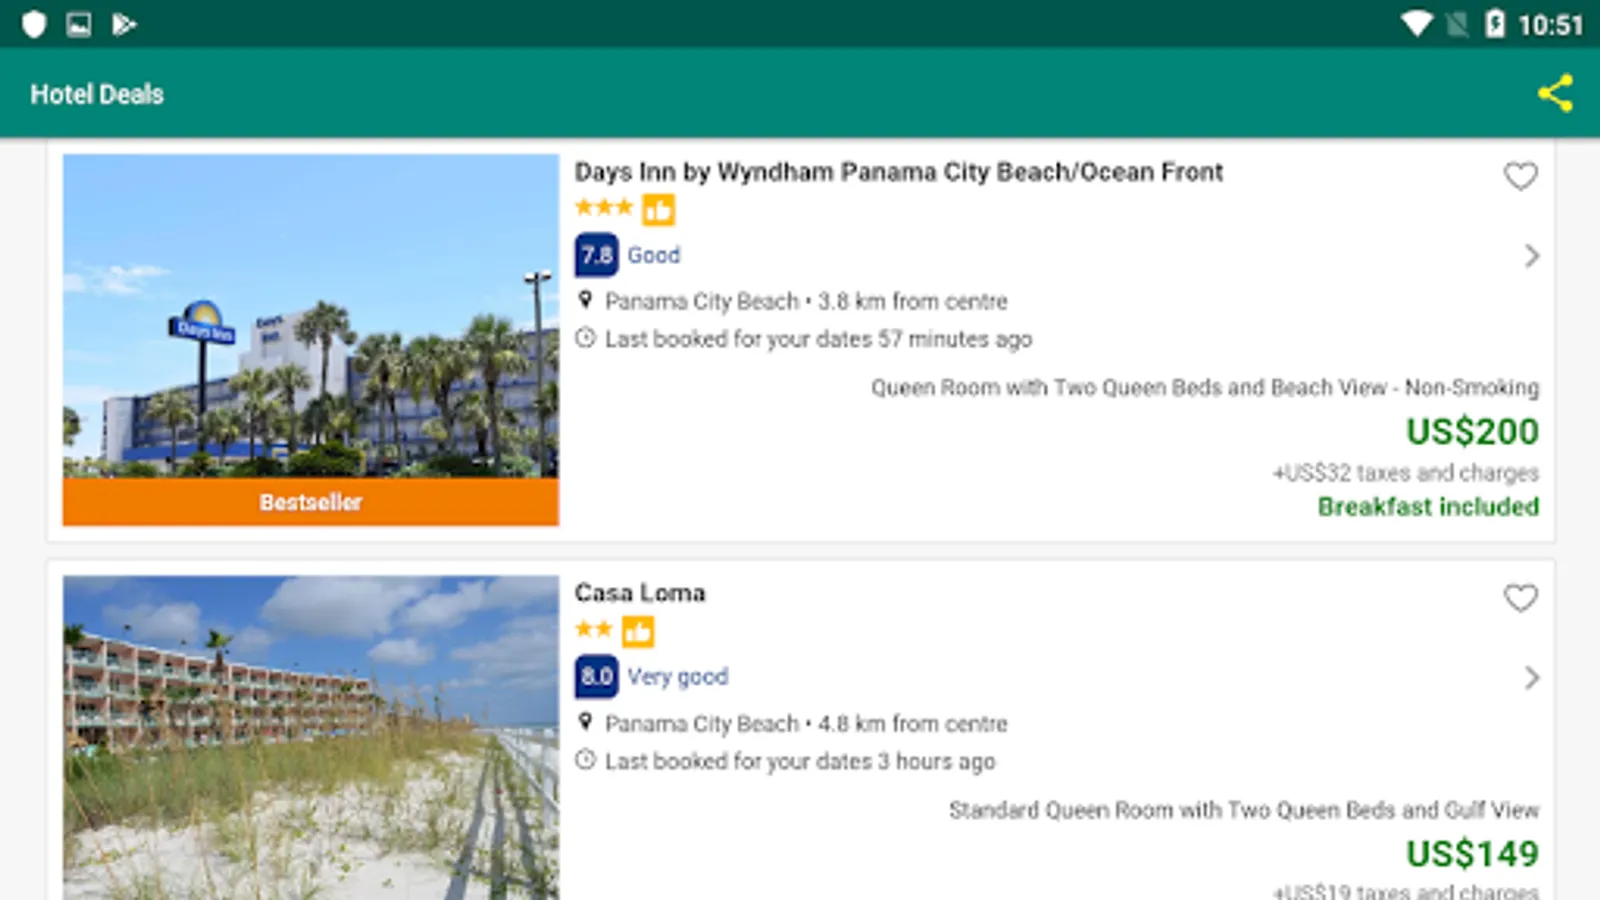The width and height of the screenshot is (1600, 900).
Task: Tap Casa Loma two-star rating
Action: [594, 629]
